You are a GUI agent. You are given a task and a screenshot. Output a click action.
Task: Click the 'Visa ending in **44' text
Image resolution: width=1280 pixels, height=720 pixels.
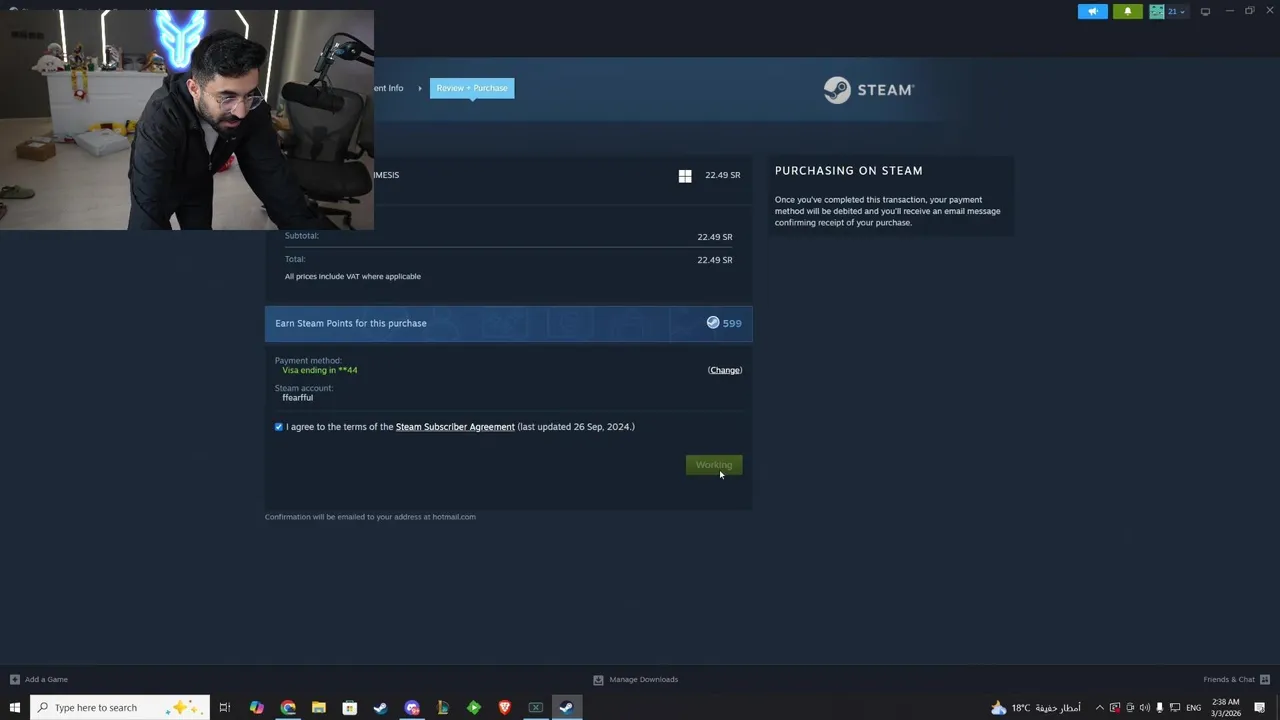[320, 370]
